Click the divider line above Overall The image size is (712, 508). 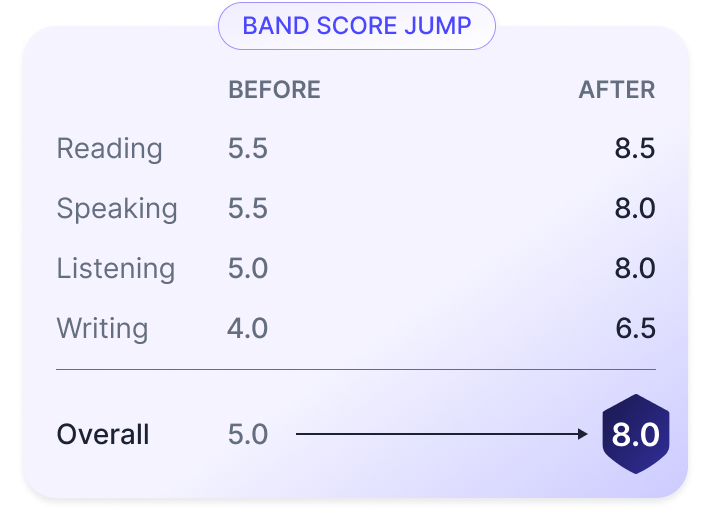pyautogui.click(x=356, y=369)
